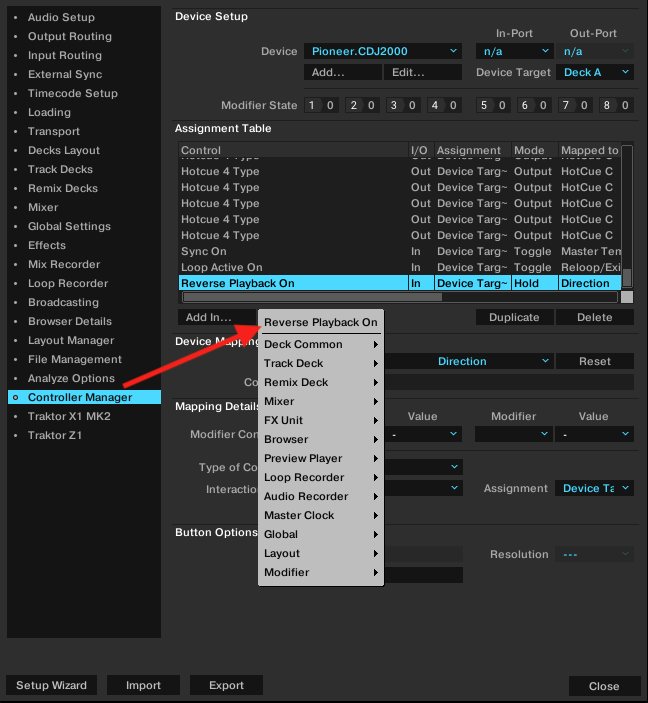This screenshot has height=703, width=648.
Task: Reset the Direction device mapping
Action: tap(594, 361)
